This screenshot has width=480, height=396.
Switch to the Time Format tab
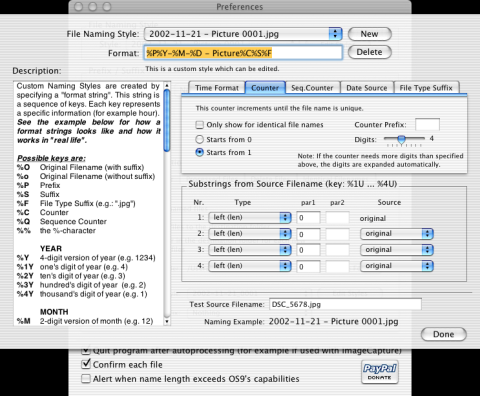pos(217,88)
